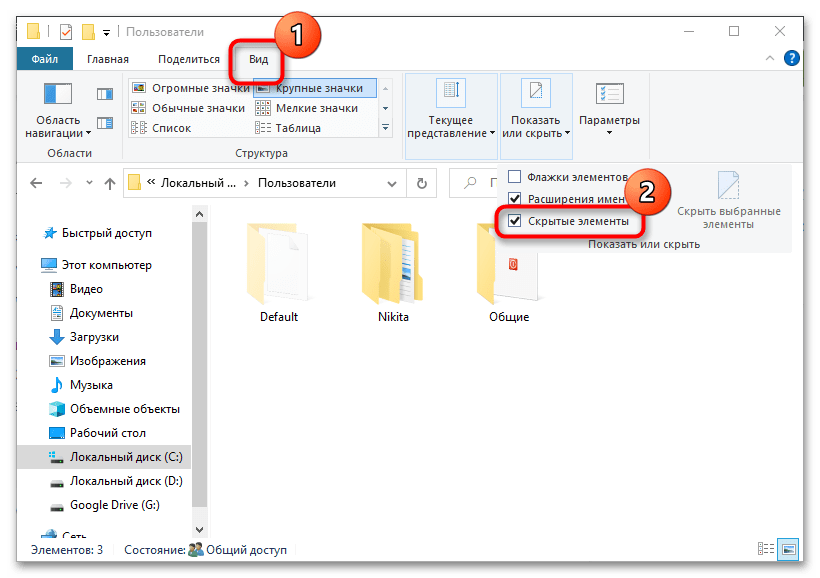Open Документы in the sidebar
Viewport: 820px width, 578px height.
point(92,313)
